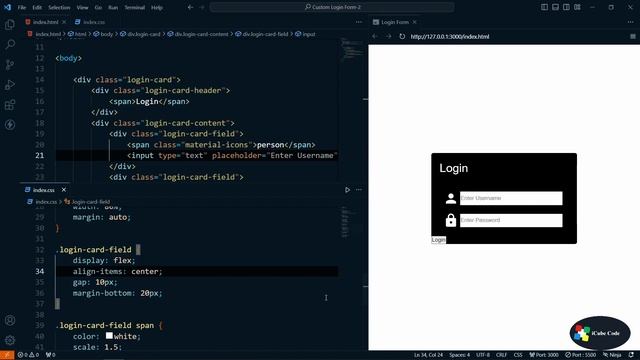Viewport: 640px width, 360px height.
Task: Click the person icon in login preview
Action: tap(451, 198)
